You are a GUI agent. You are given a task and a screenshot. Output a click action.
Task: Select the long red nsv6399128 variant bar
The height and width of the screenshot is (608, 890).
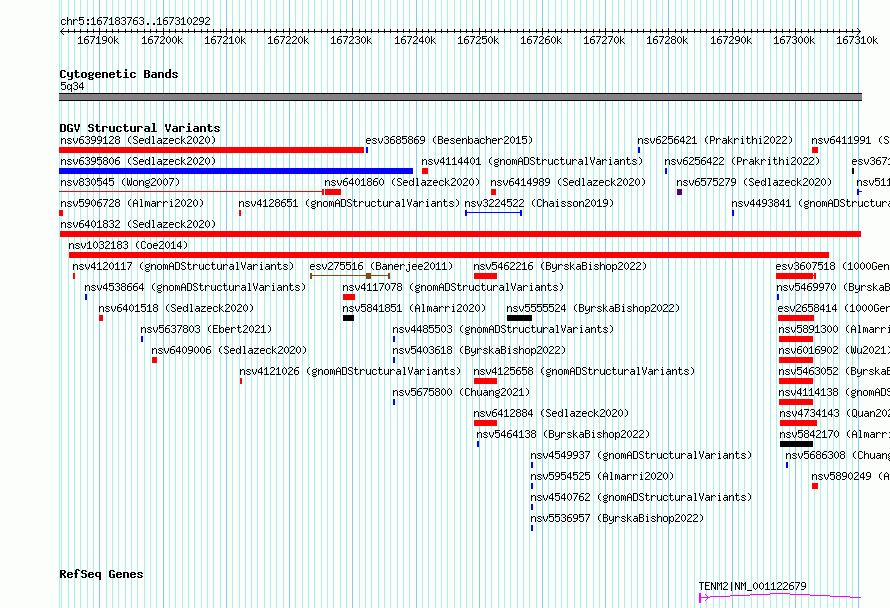click(212, 150)
